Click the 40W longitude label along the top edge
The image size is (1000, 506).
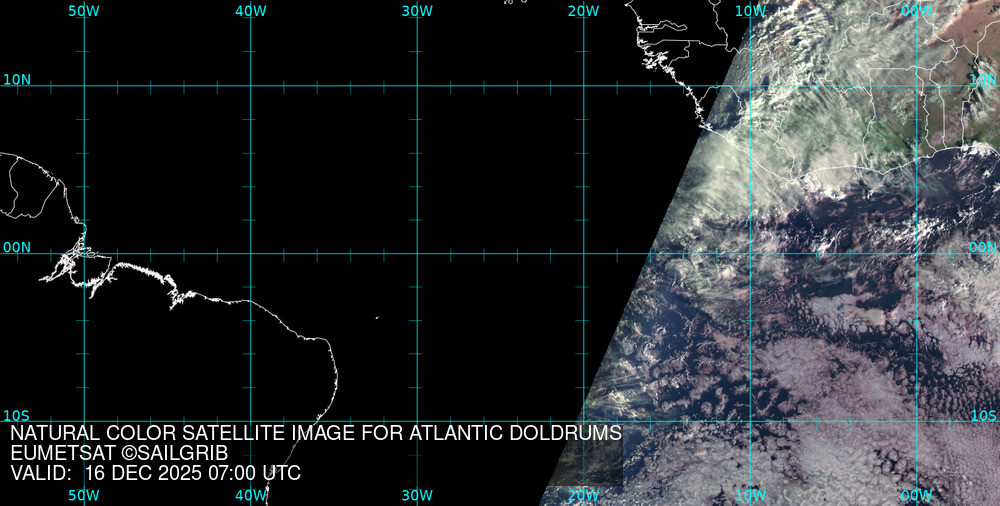tap(250, 11)
